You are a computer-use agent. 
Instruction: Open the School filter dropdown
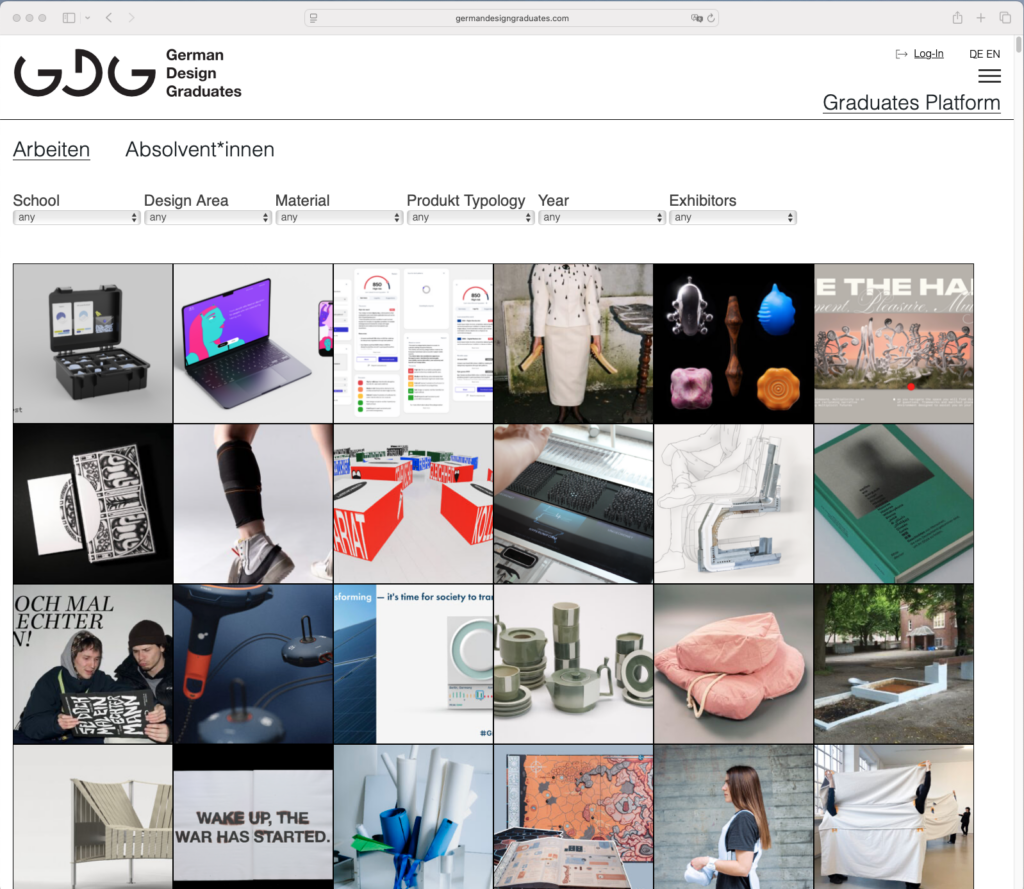pos(76,217)
